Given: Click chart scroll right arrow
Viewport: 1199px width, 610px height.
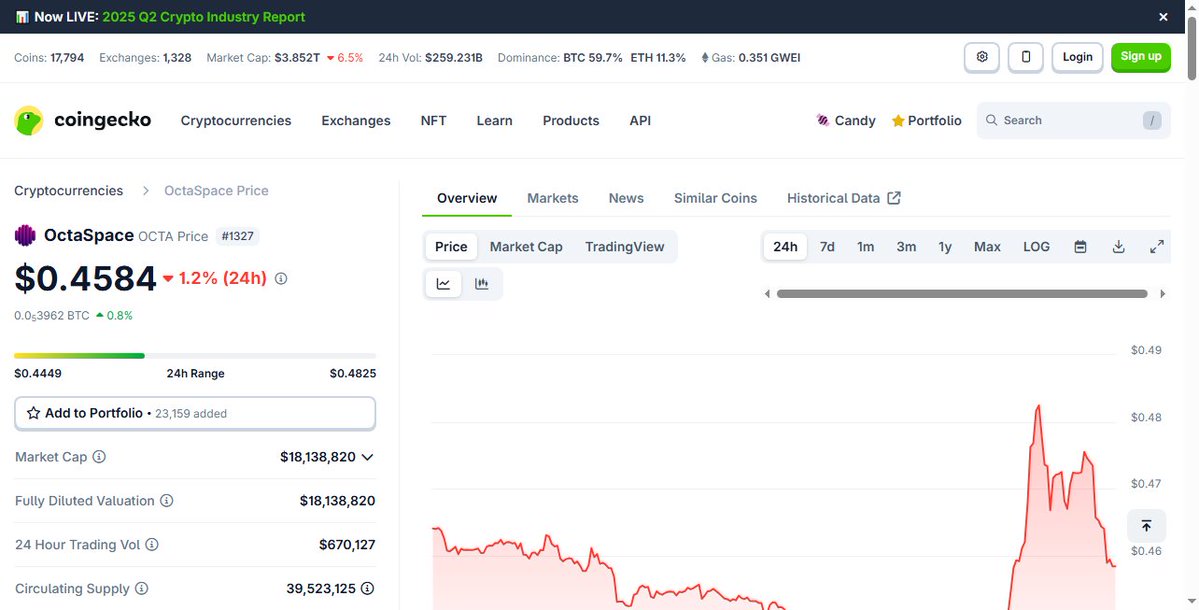Looking at the screenshot, I should click(1163, 294).
